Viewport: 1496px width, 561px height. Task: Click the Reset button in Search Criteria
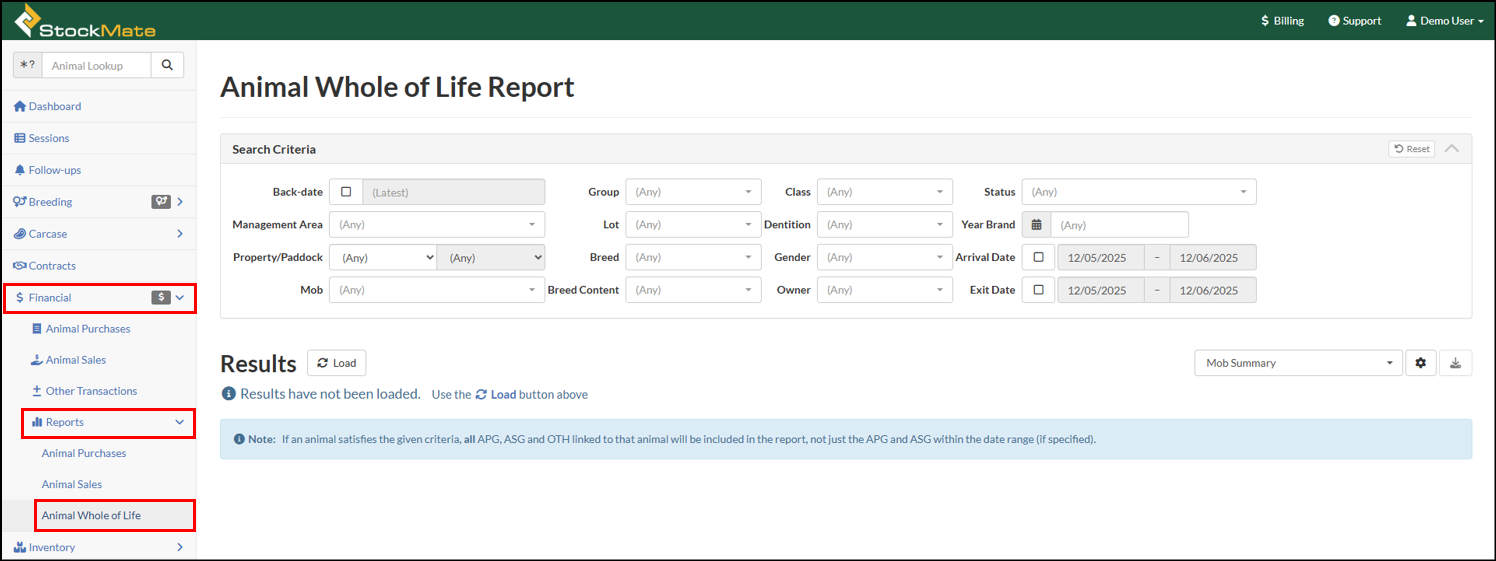pyautogui.click(x=1411, y=149)
